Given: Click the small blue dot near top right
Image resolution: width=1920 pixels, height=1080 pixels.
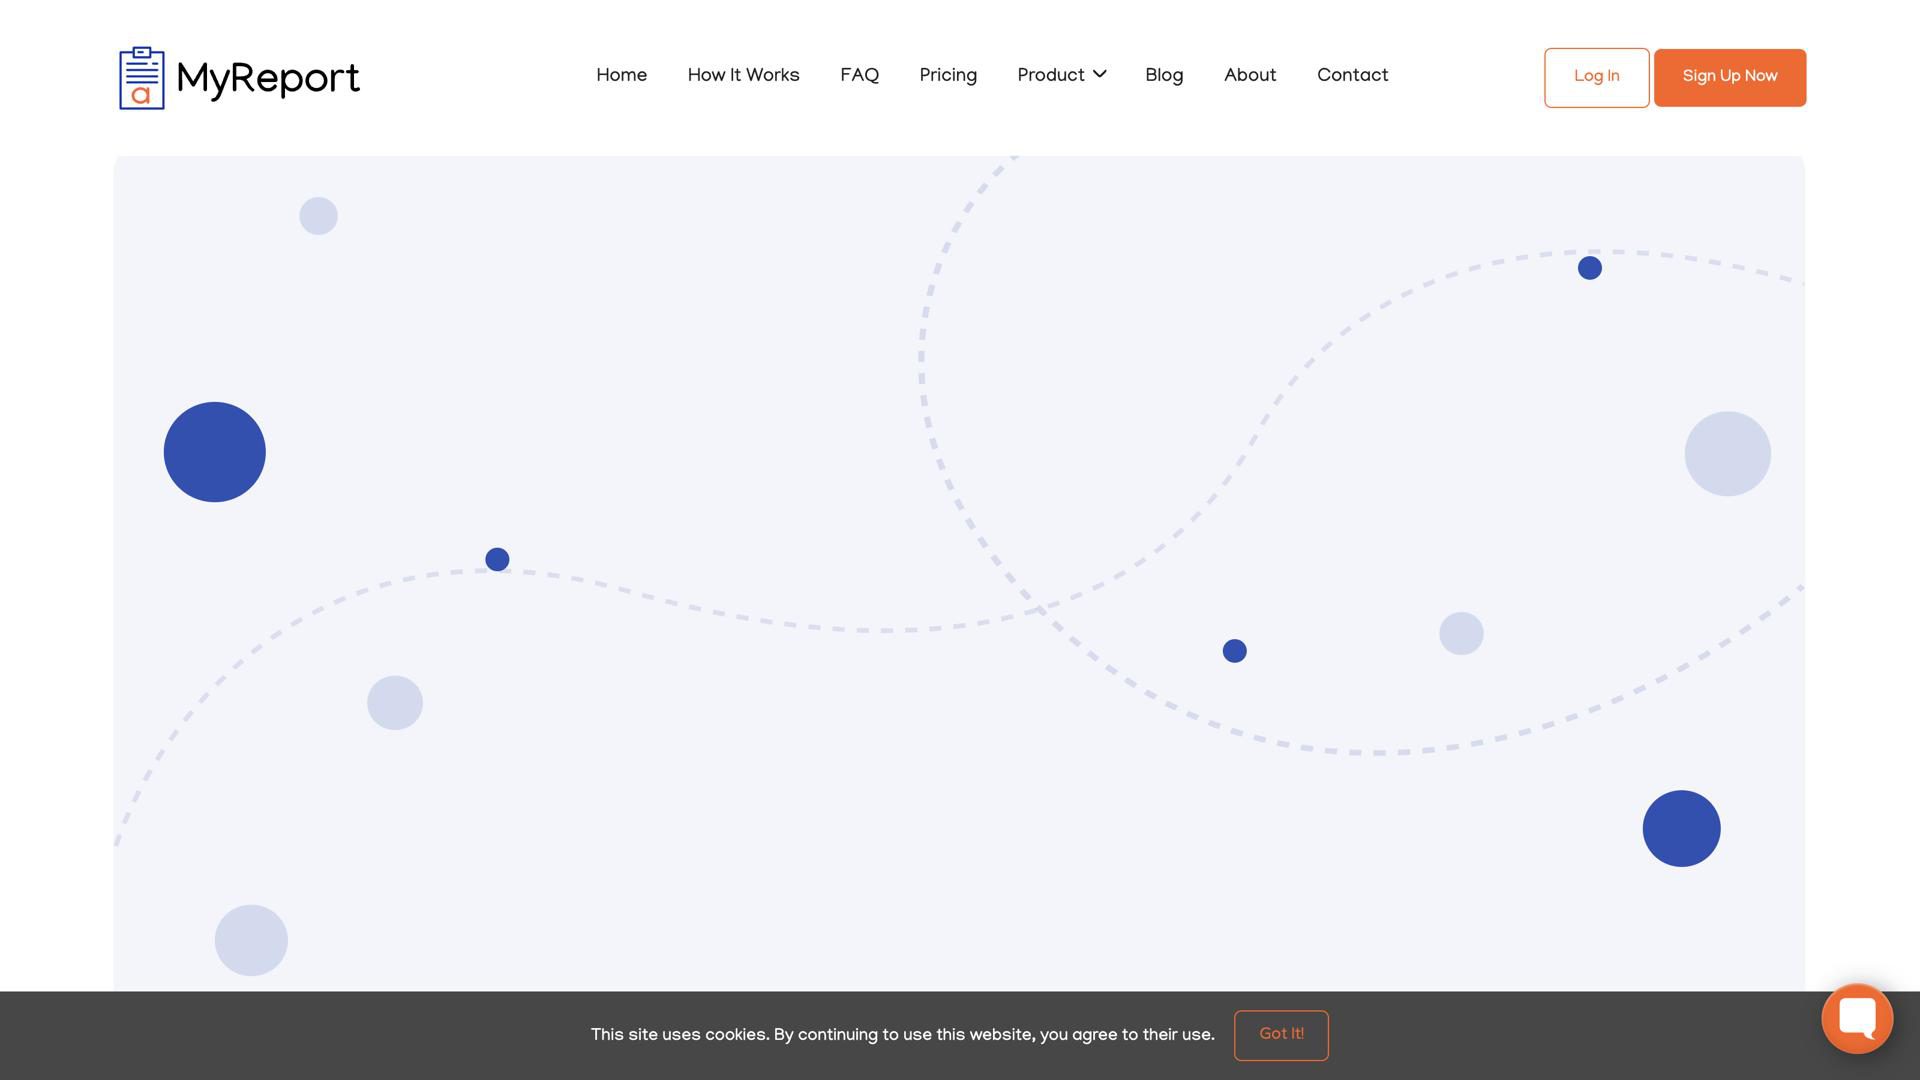Looking at the screenshot, I should tap(1589, 268).
